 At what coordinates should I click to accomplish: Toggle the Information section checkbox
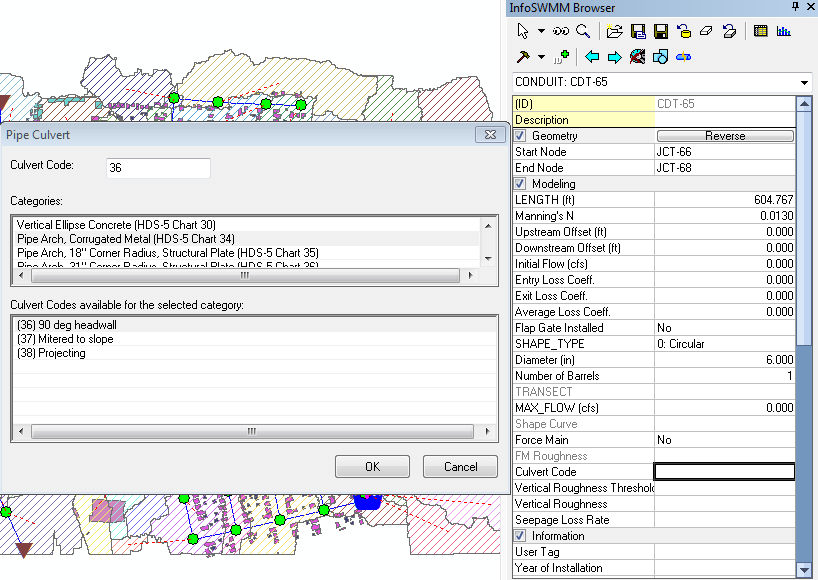[520, 535]
